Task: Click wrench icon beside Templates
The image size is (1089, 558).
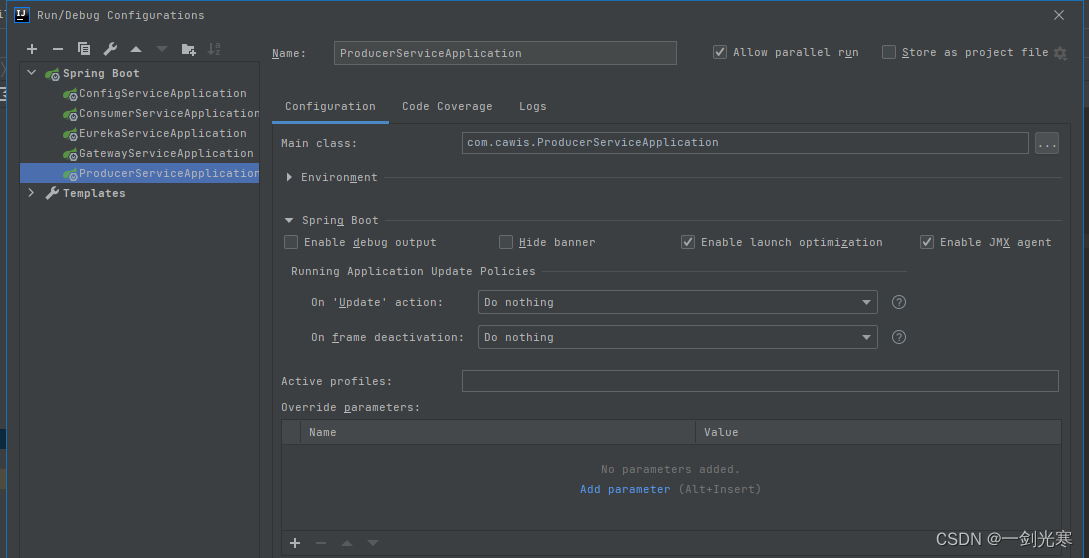Action: coord(52,193)
